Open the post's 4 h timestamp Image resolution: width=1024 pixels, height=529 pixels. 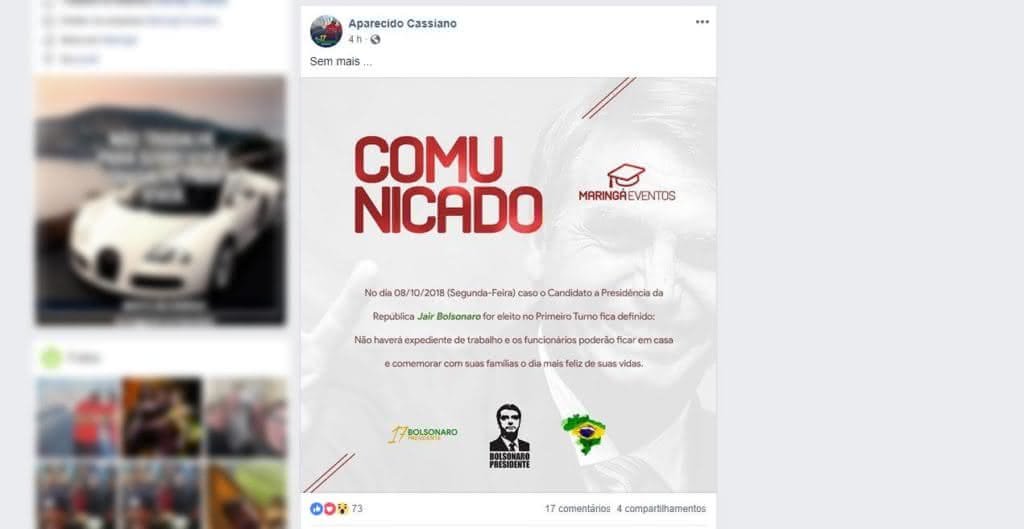click(x=355, y=40)
